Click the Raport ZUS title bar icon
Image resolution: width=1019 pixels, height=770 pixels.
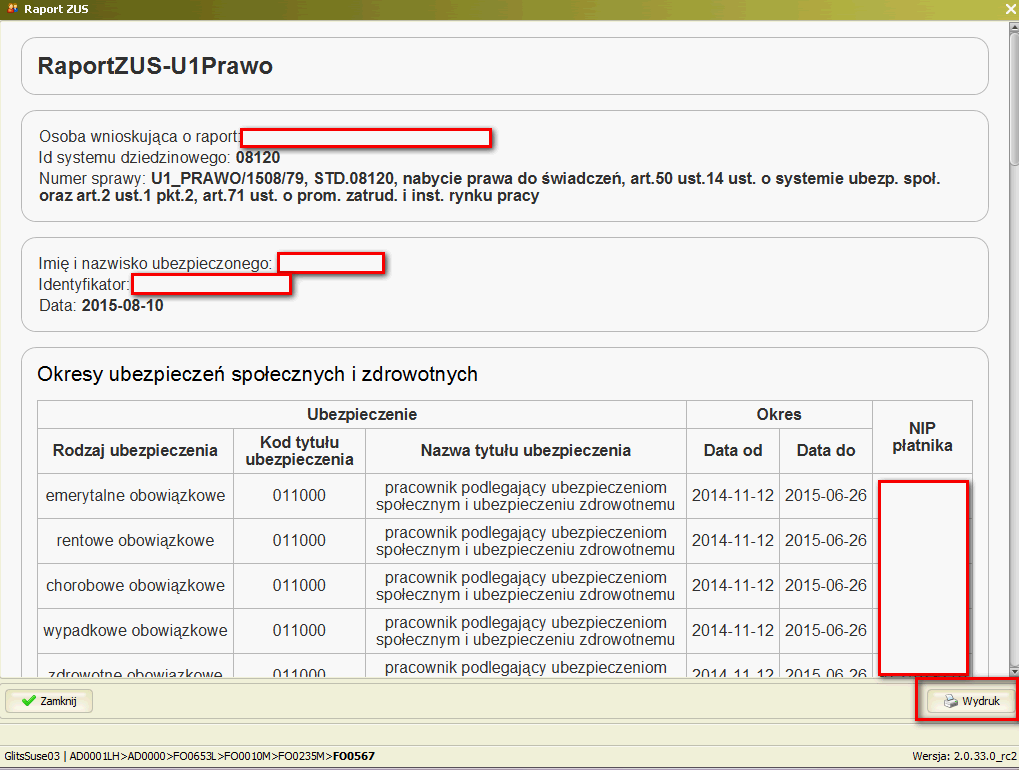point(12,8)
